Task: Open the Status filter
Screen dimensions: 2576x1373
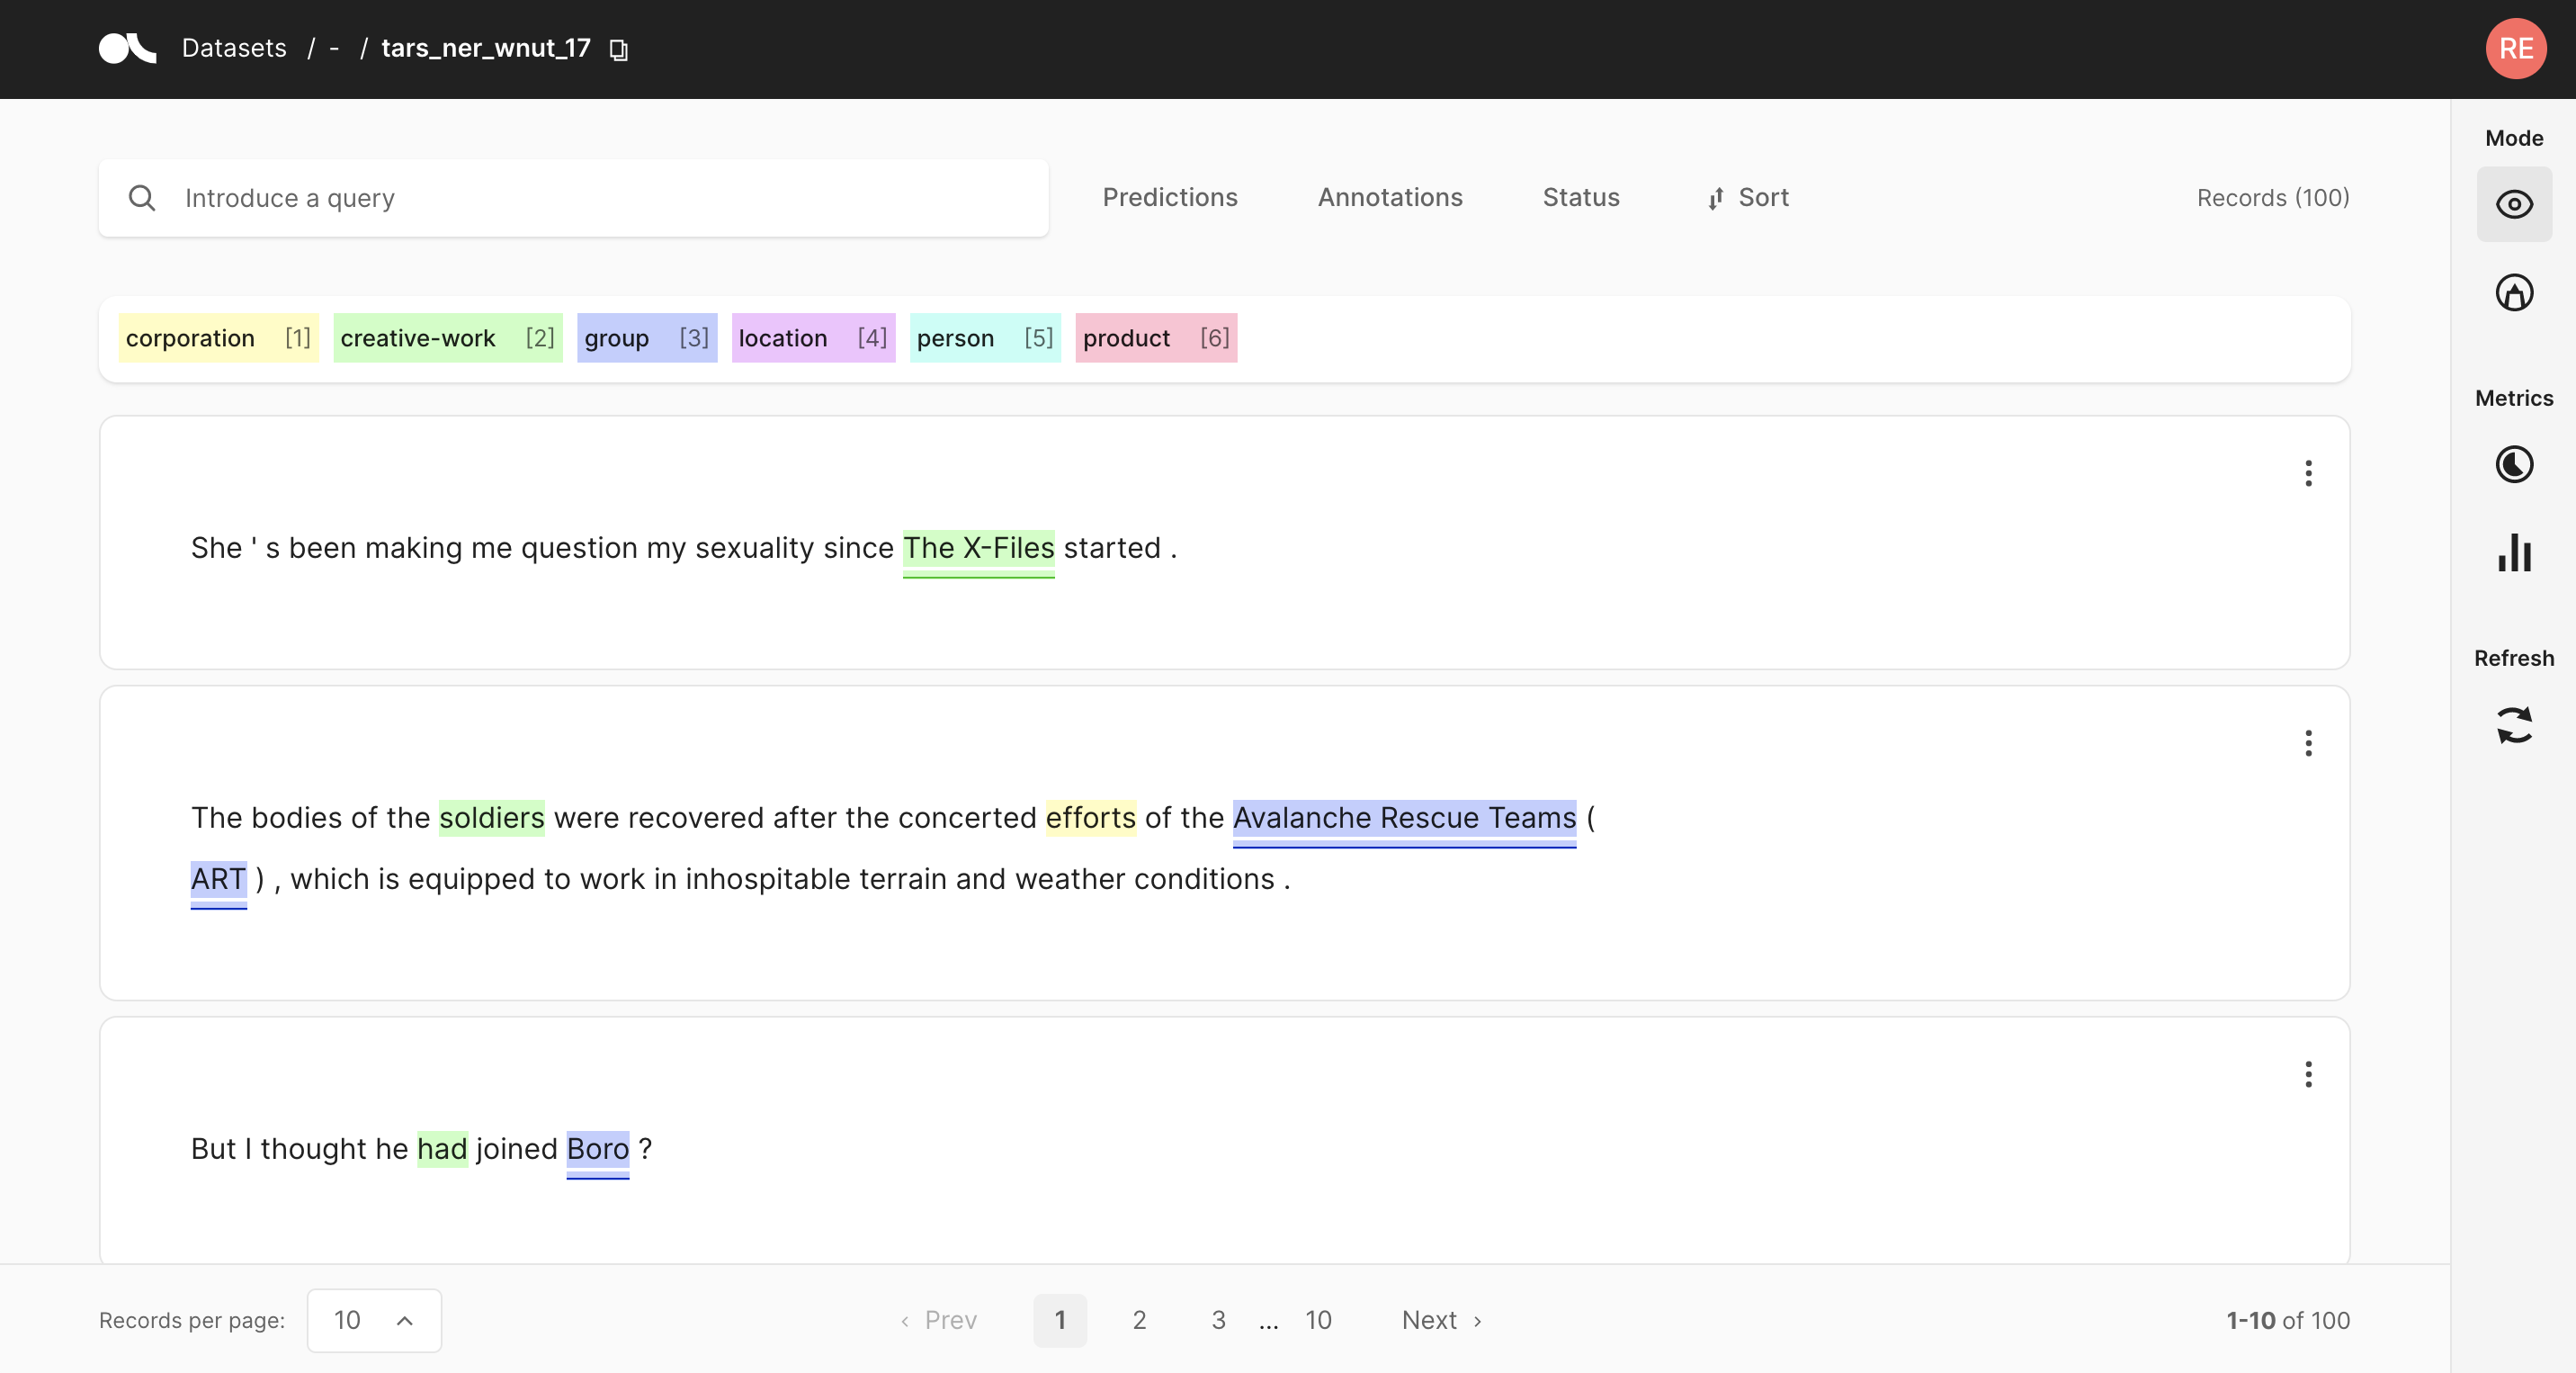Action: [x=1581, y=197]
